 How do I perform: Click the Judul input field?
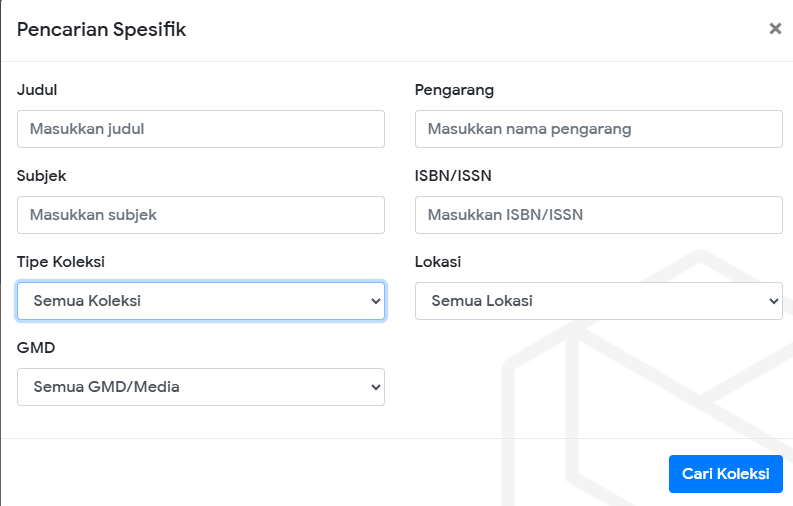point(200,129)
